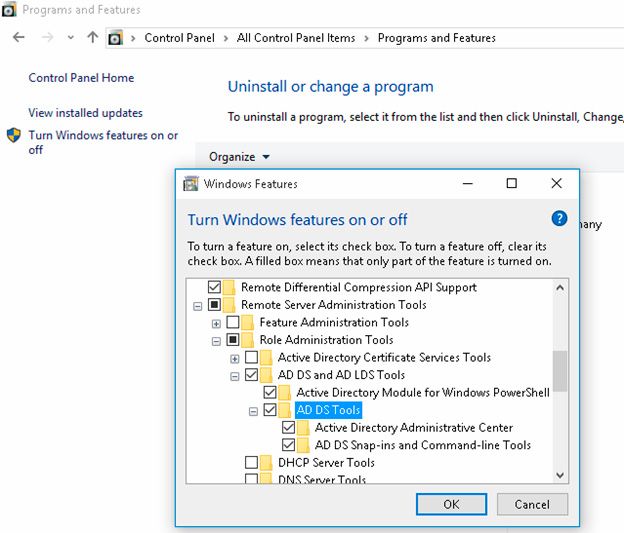
Task: Click the feature list scroll up arrow
Action: tap(560, 287)
